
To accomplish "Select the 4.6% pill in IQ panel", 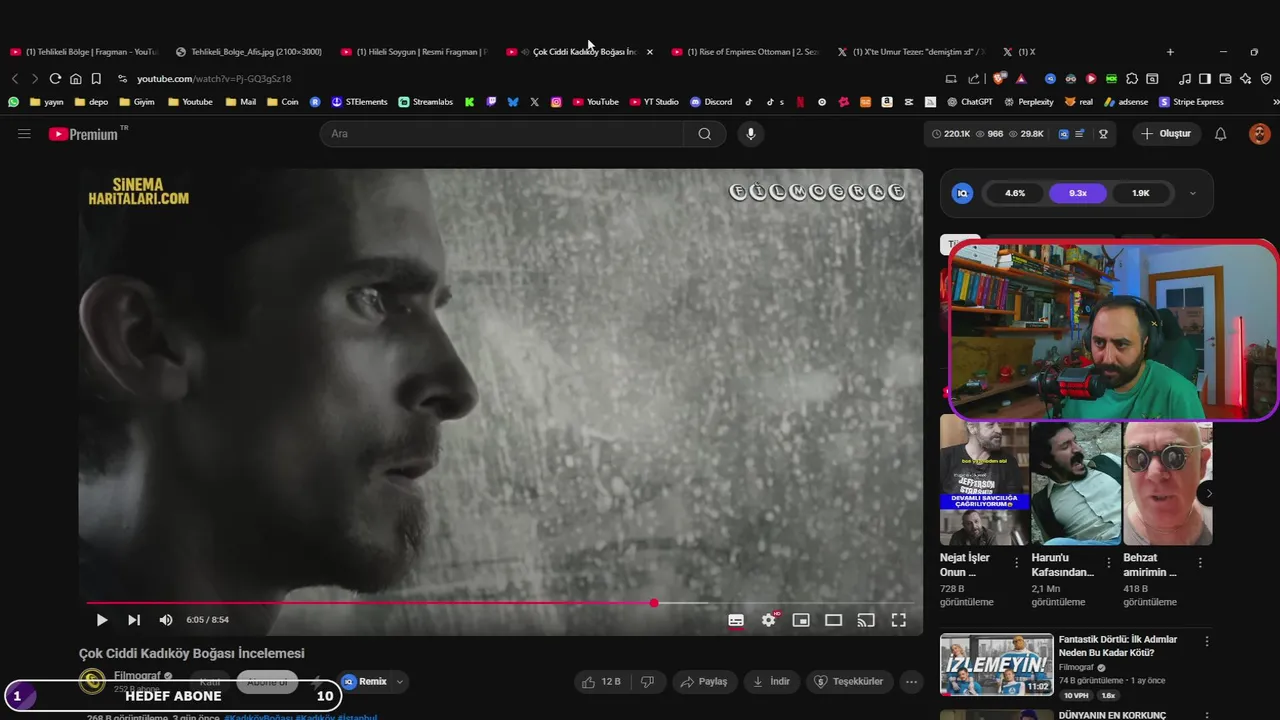I will [1015, 193].
